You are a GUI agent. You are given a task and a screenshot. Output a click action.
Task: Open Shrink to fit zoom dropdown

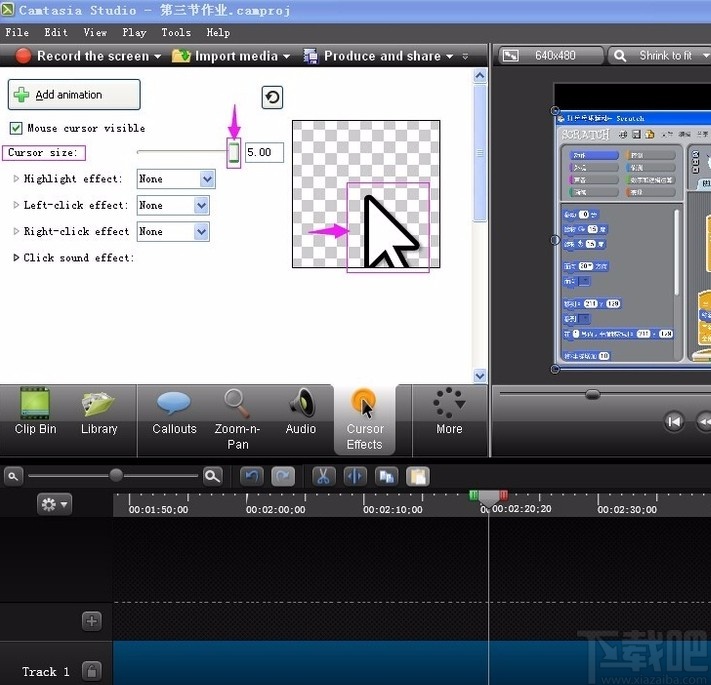pos(706,56)
